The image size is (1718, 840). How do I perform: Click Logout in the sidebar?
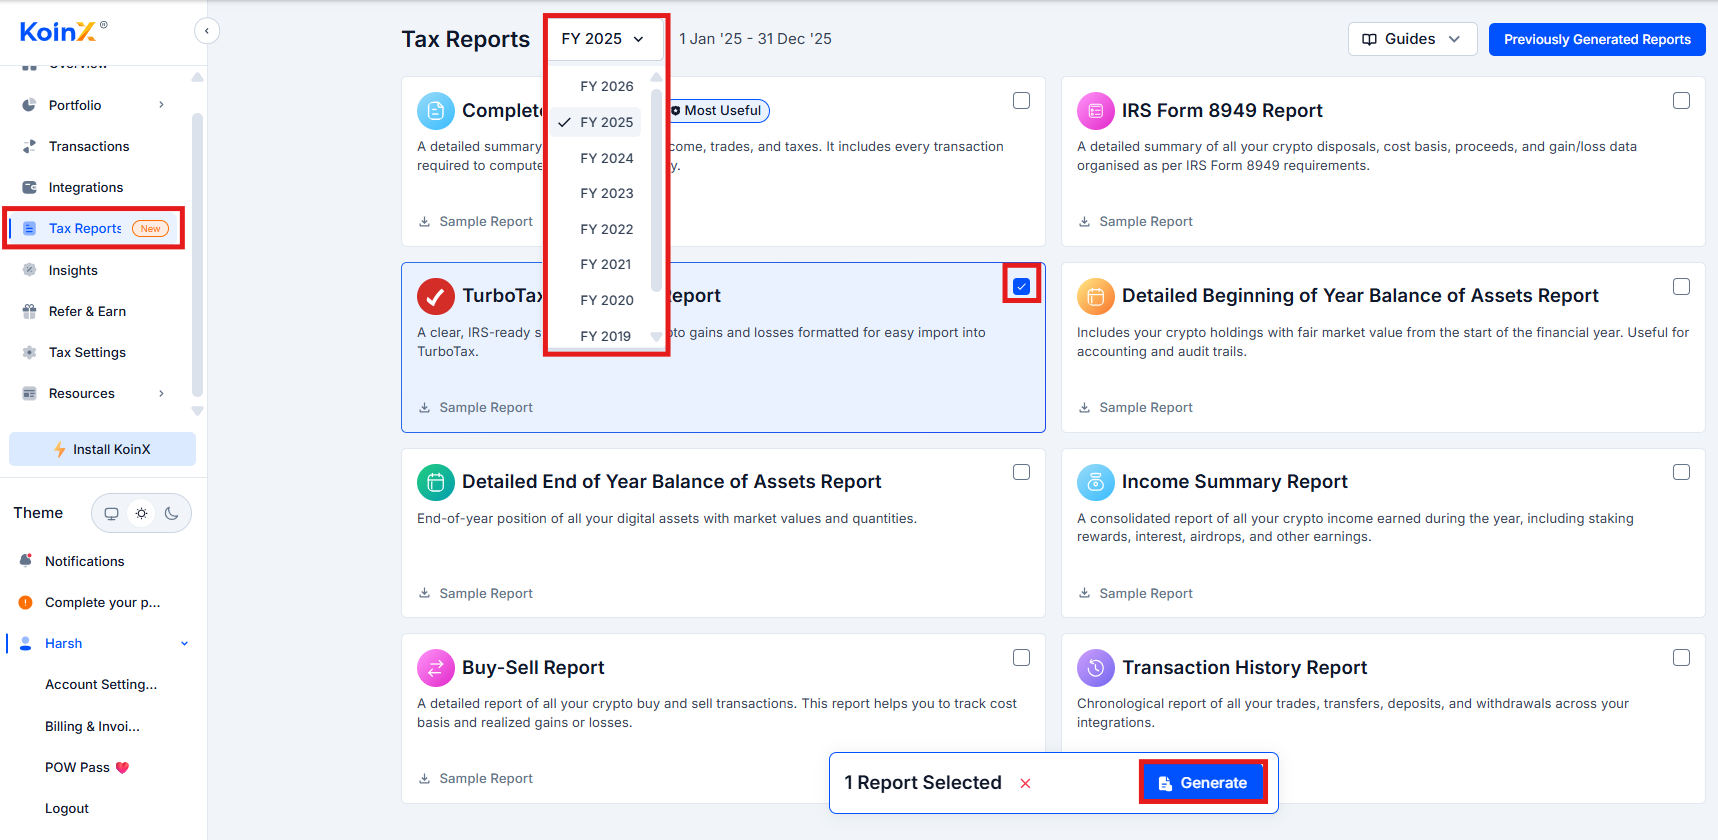[67, 808]
